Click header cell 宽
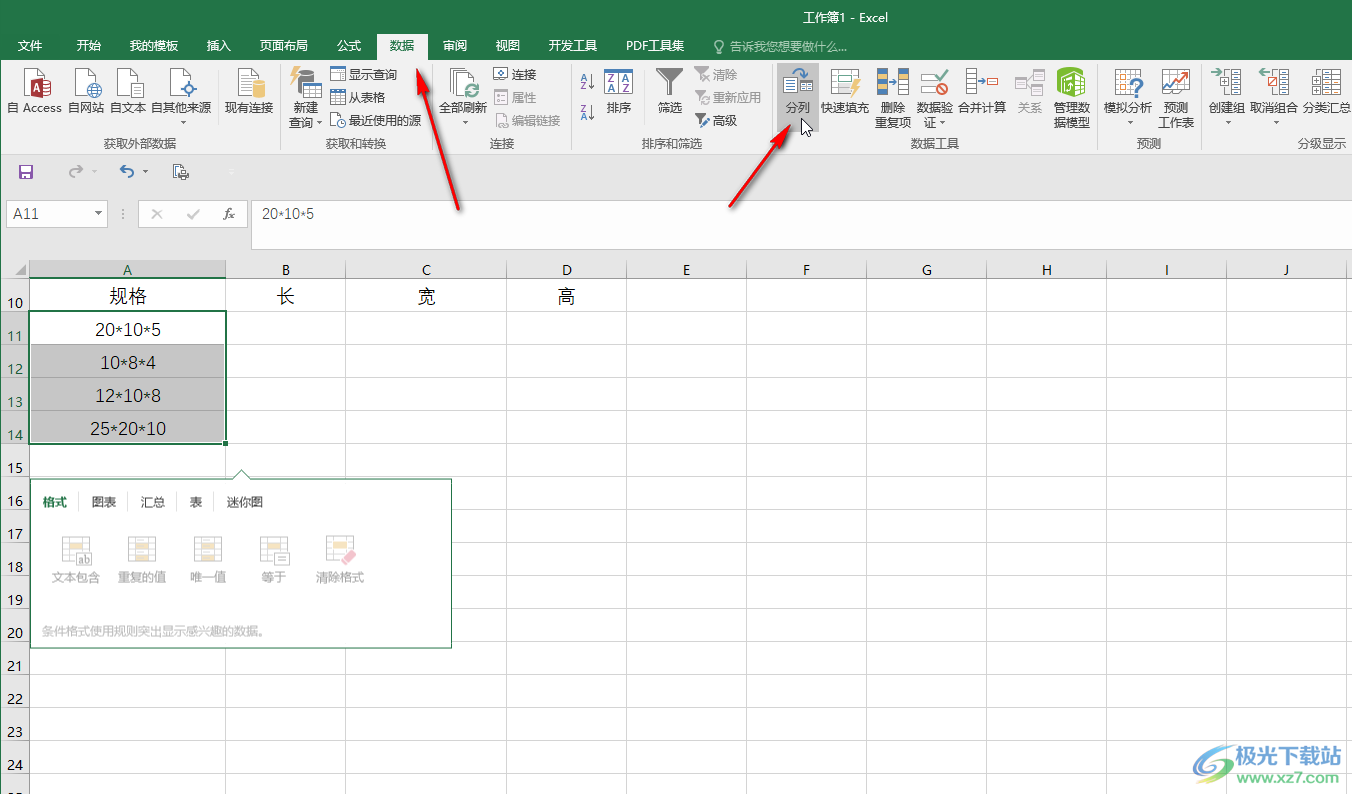1352x794 pixels. (x=426, y=296)
